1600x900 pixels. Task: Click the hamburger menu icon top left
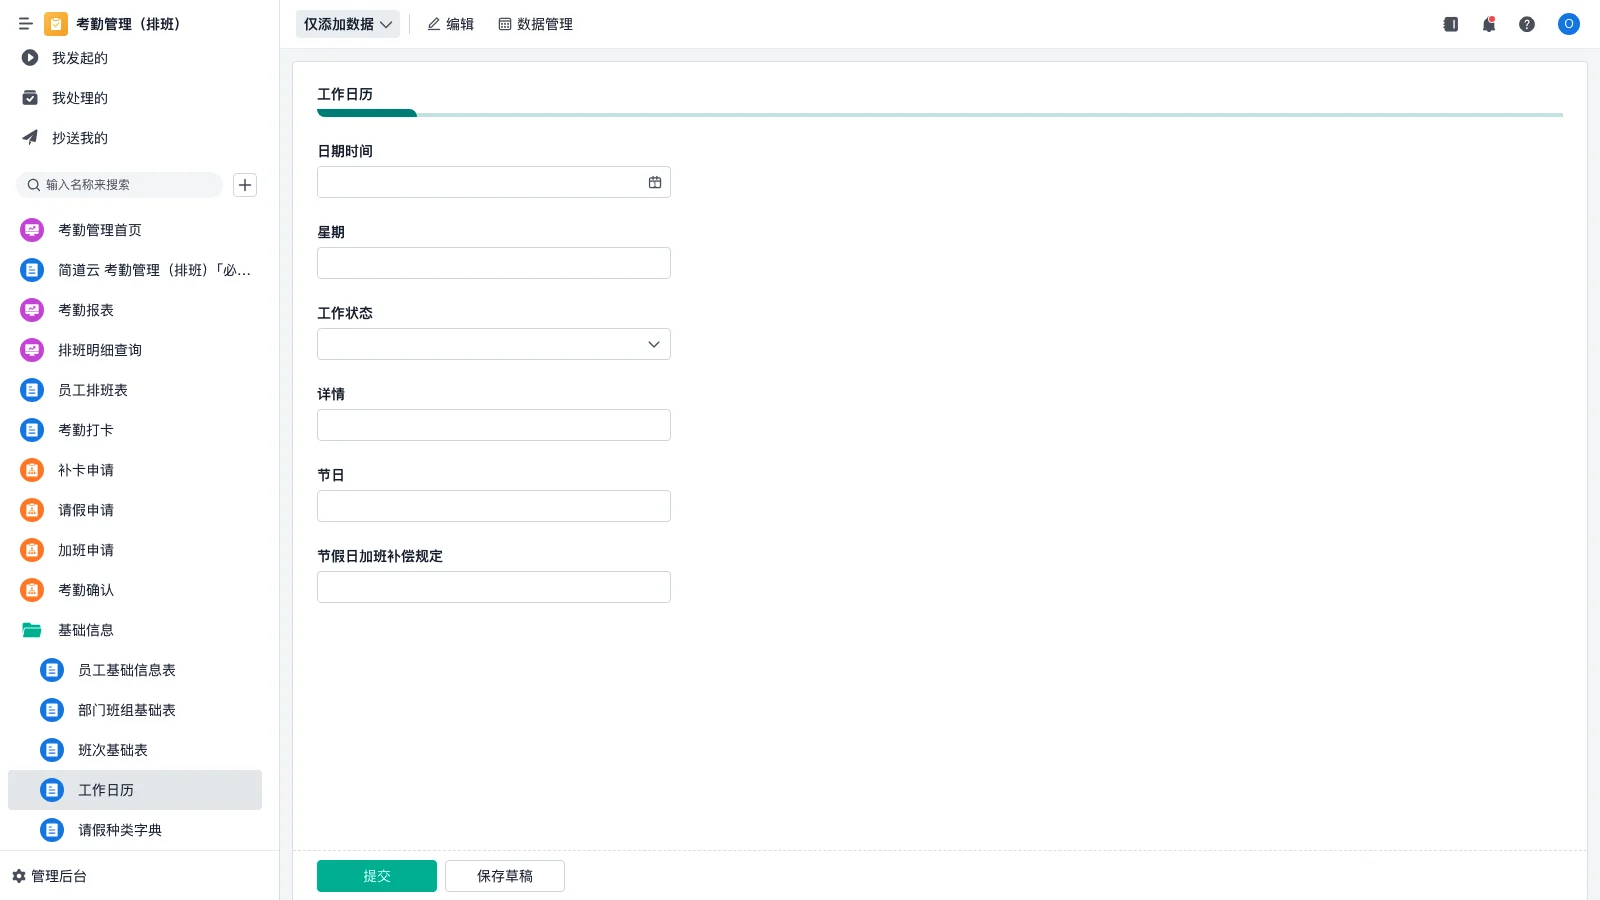point(26,24)
